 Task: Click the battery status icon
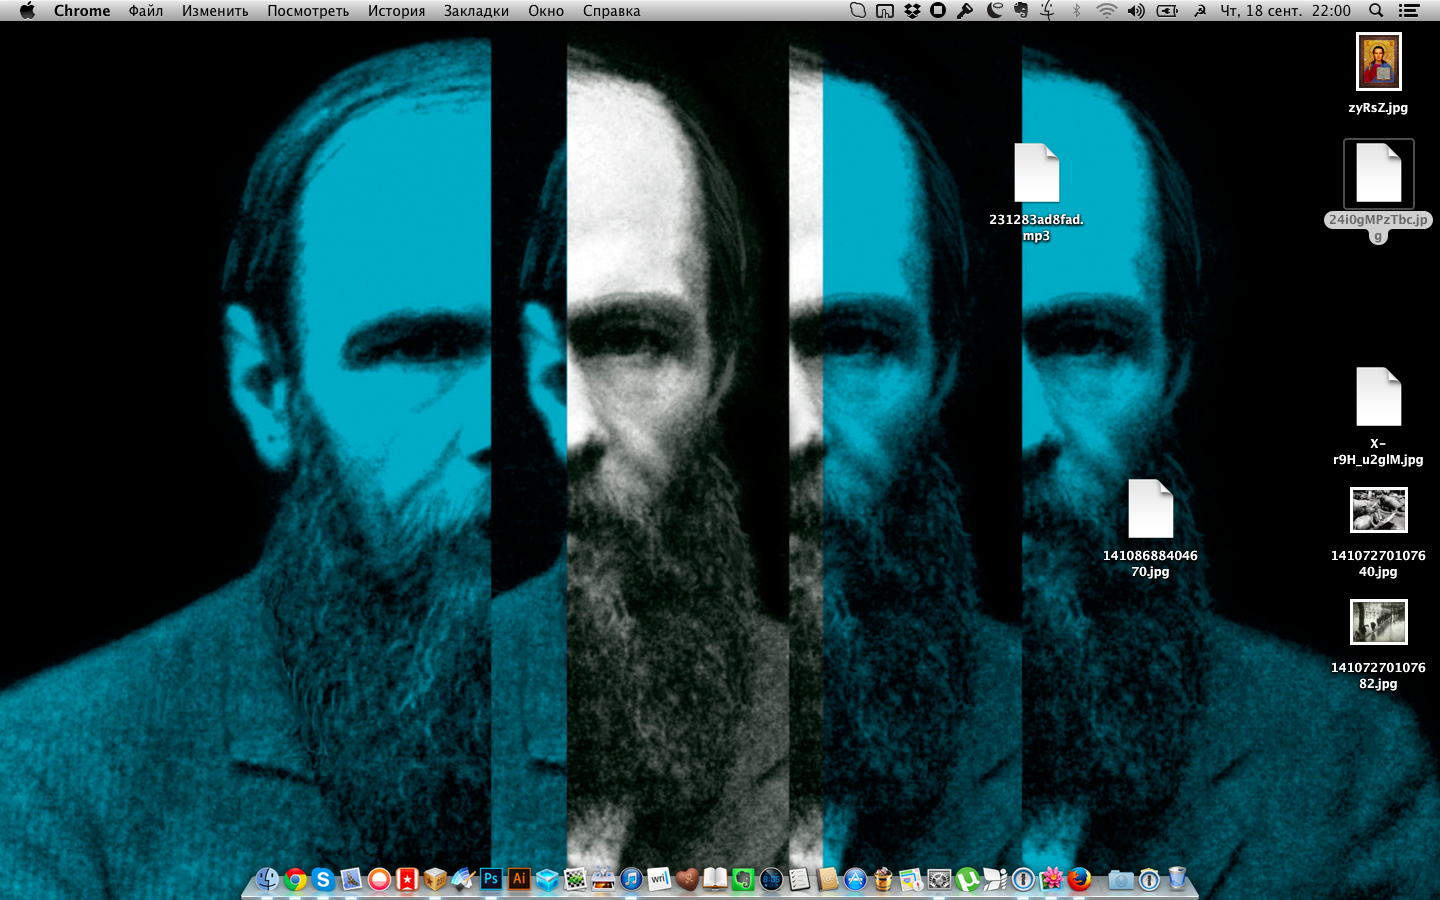click(x=1167, y=11)
